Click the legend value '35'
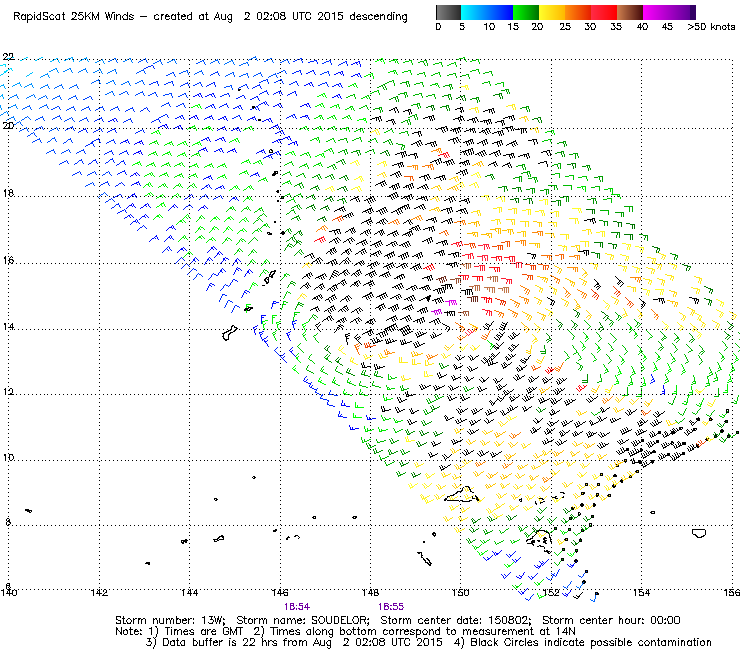The height and width of the screenshot is (650, 740). pos(616,27)
